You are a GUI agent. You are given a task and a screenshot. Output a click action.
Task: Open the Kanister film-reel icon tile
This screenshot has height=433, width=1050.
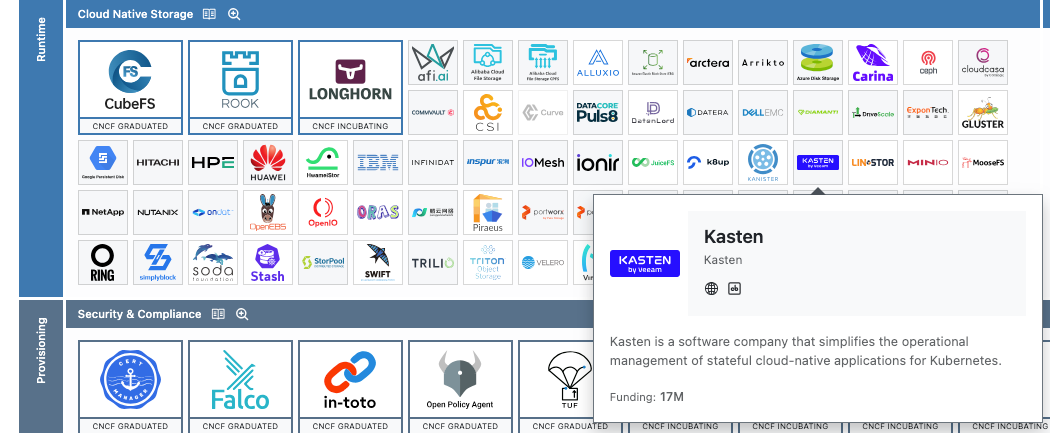tap(762, 162)
